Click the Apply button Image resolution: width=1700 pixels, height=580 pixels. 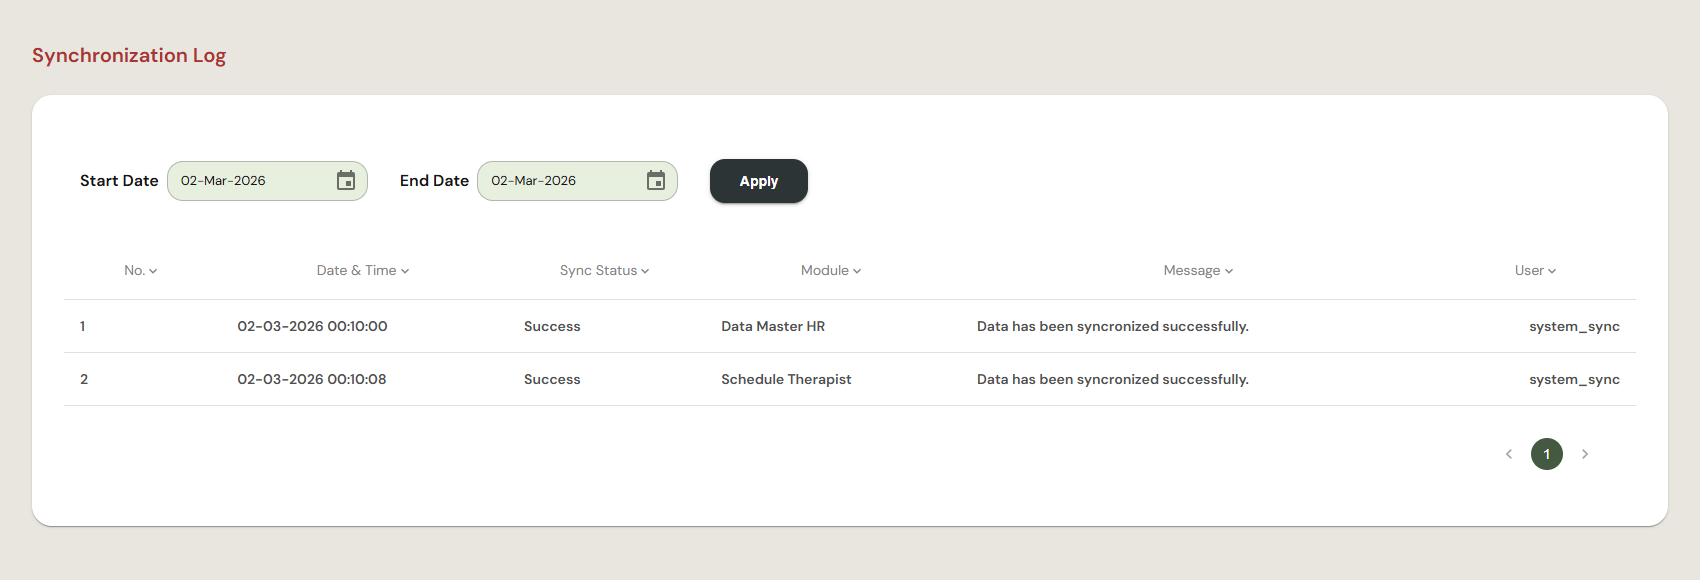coord(759,181)
